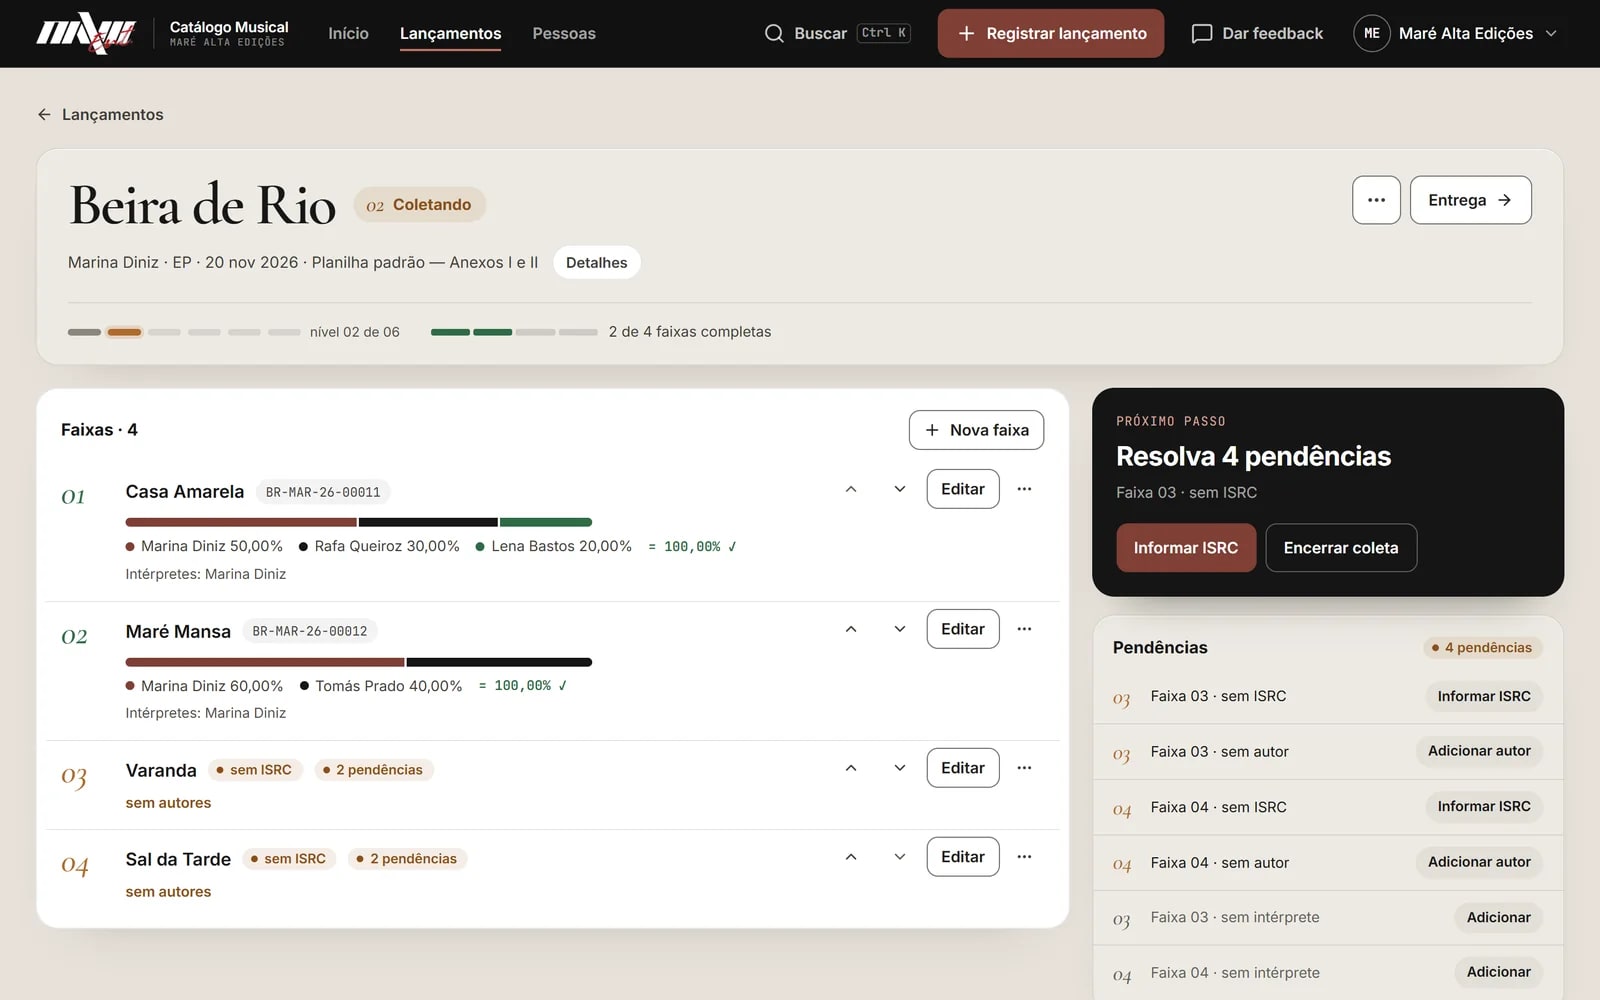The width and height of the screenshot is (1600, 1000).
Task: Add a Nova faixa
Action: tap(976, 430)
